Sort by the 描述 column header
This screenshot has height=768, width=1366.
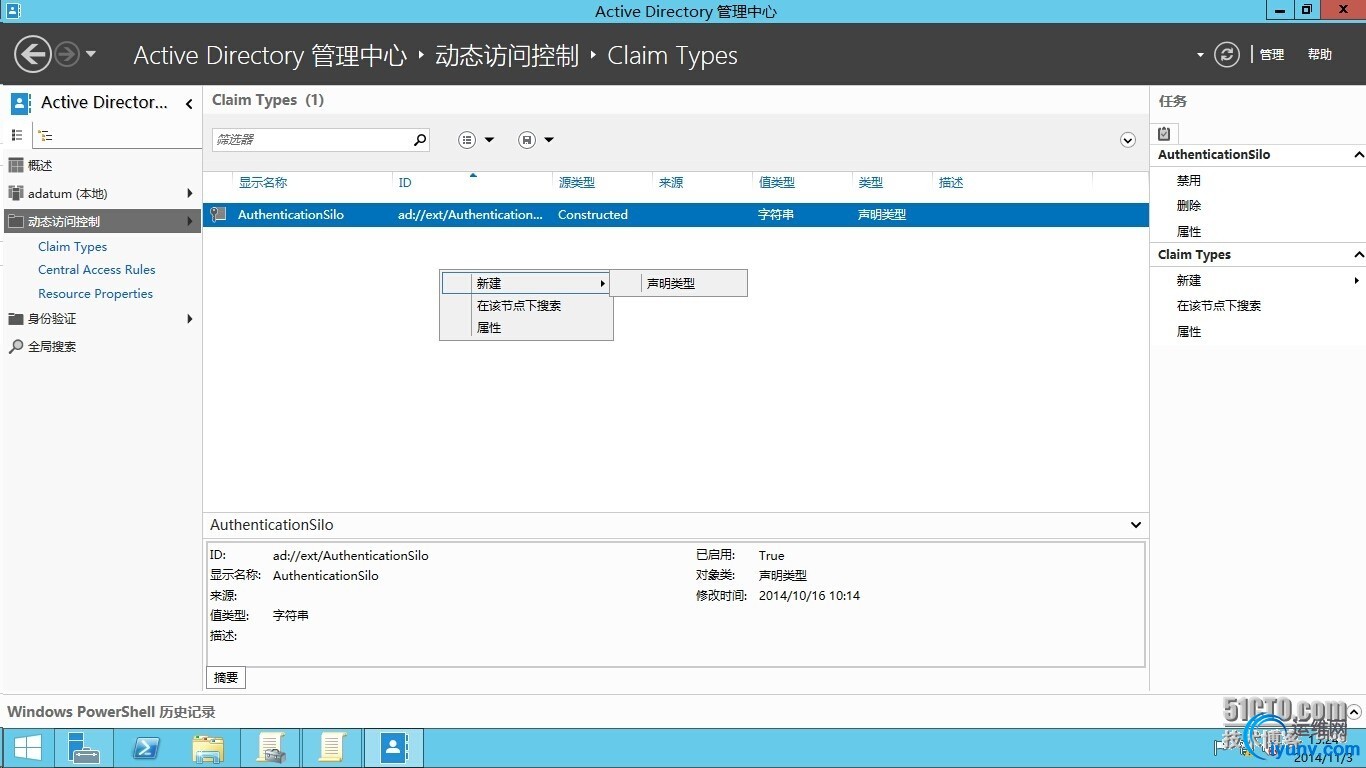pyautogui.click(x=951, y=183)
